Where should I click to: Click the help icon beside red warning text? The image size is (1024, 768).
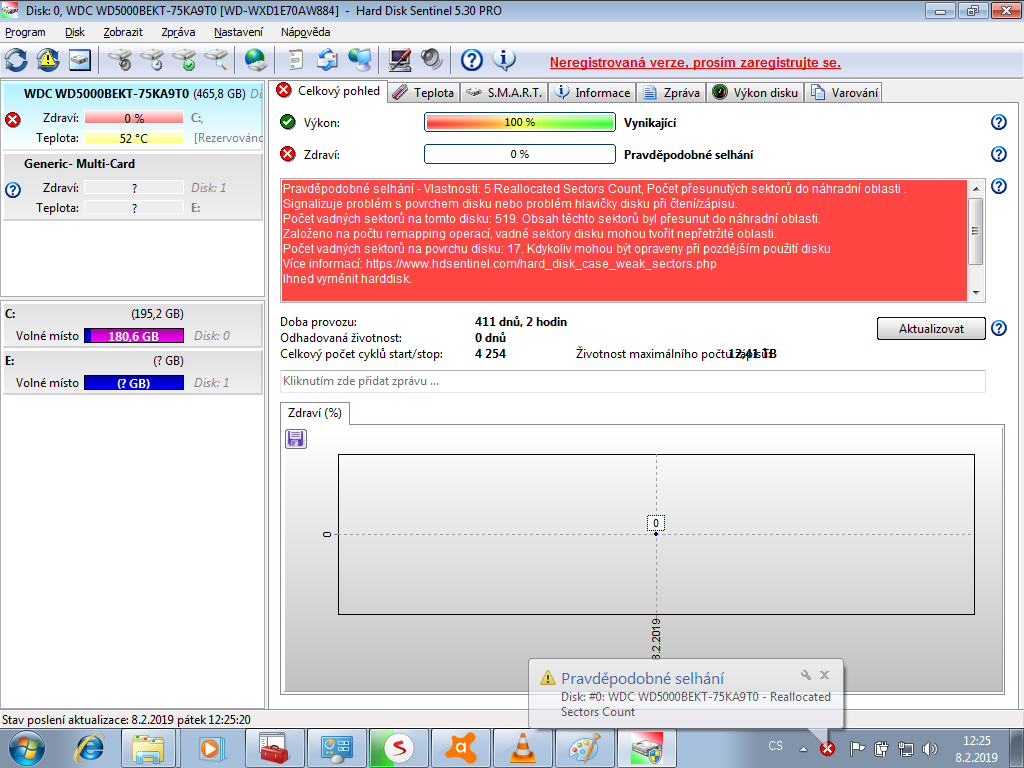[999, 186]
